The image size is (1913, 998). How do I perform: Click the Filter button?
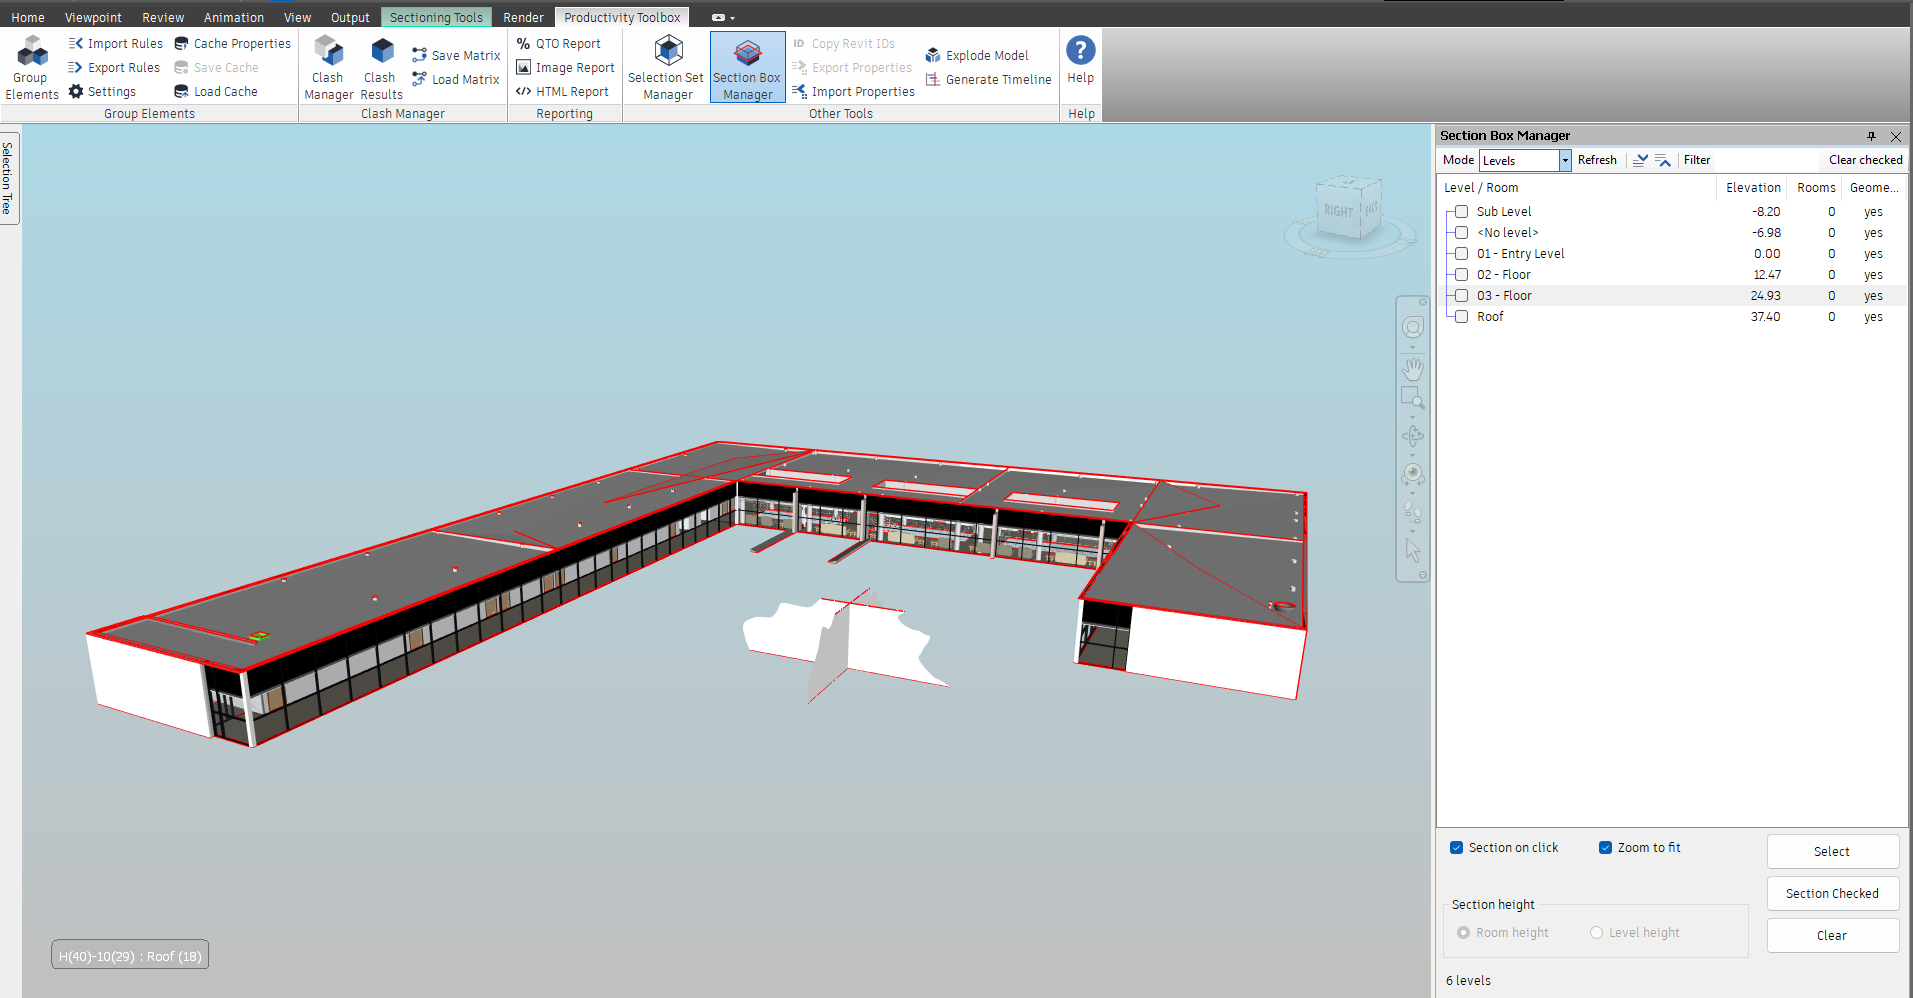(x=1697, y=160)
